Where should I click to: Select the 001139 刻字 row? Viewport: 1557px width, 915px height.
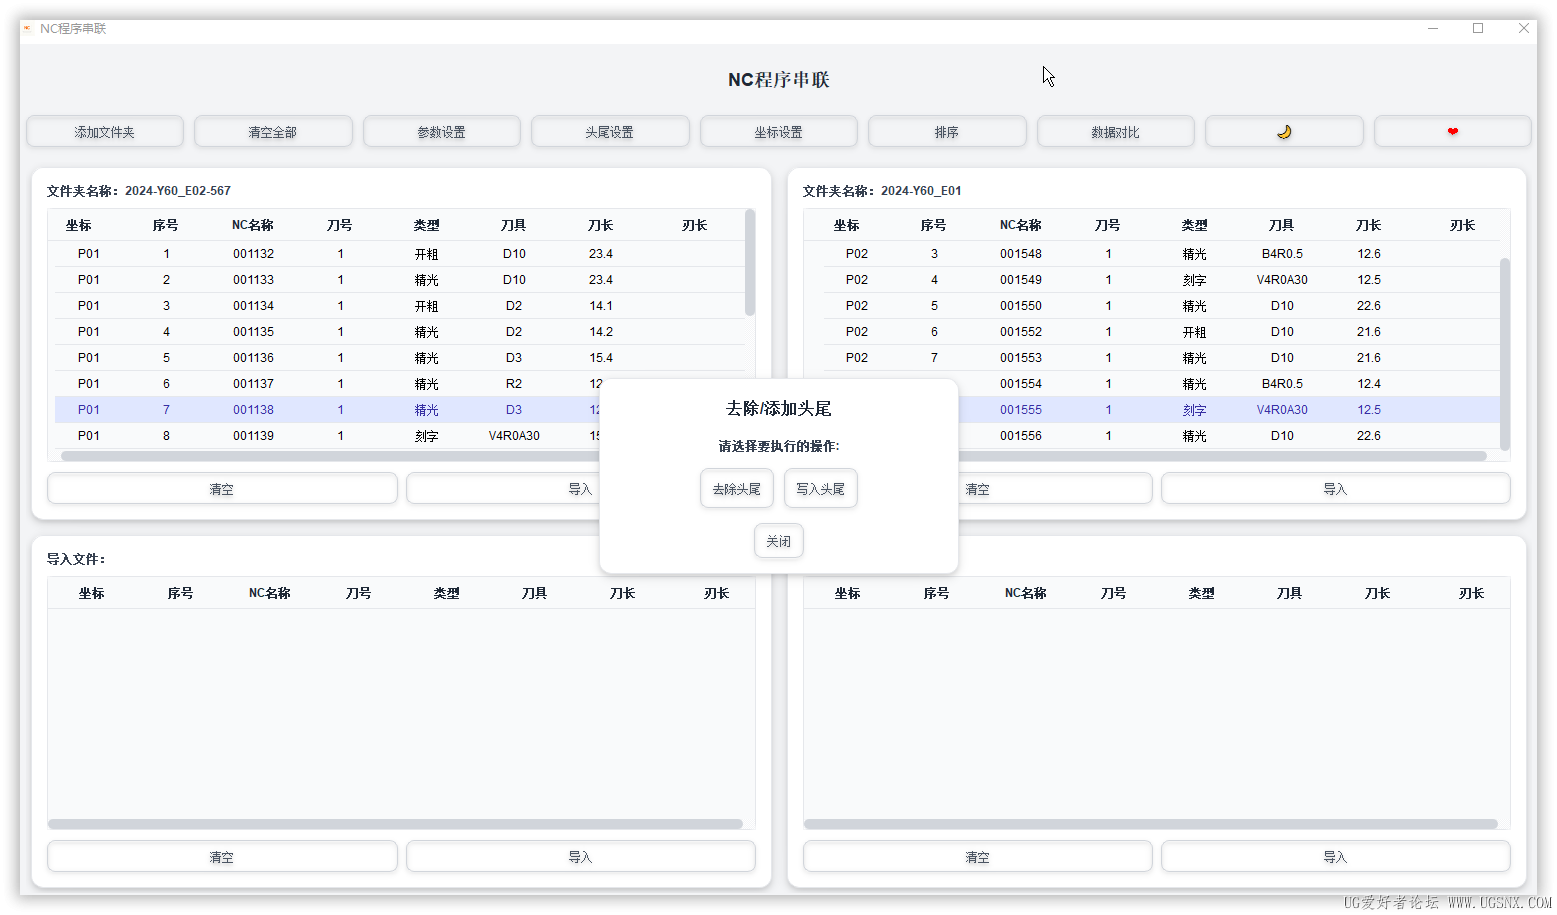(327, 436)
